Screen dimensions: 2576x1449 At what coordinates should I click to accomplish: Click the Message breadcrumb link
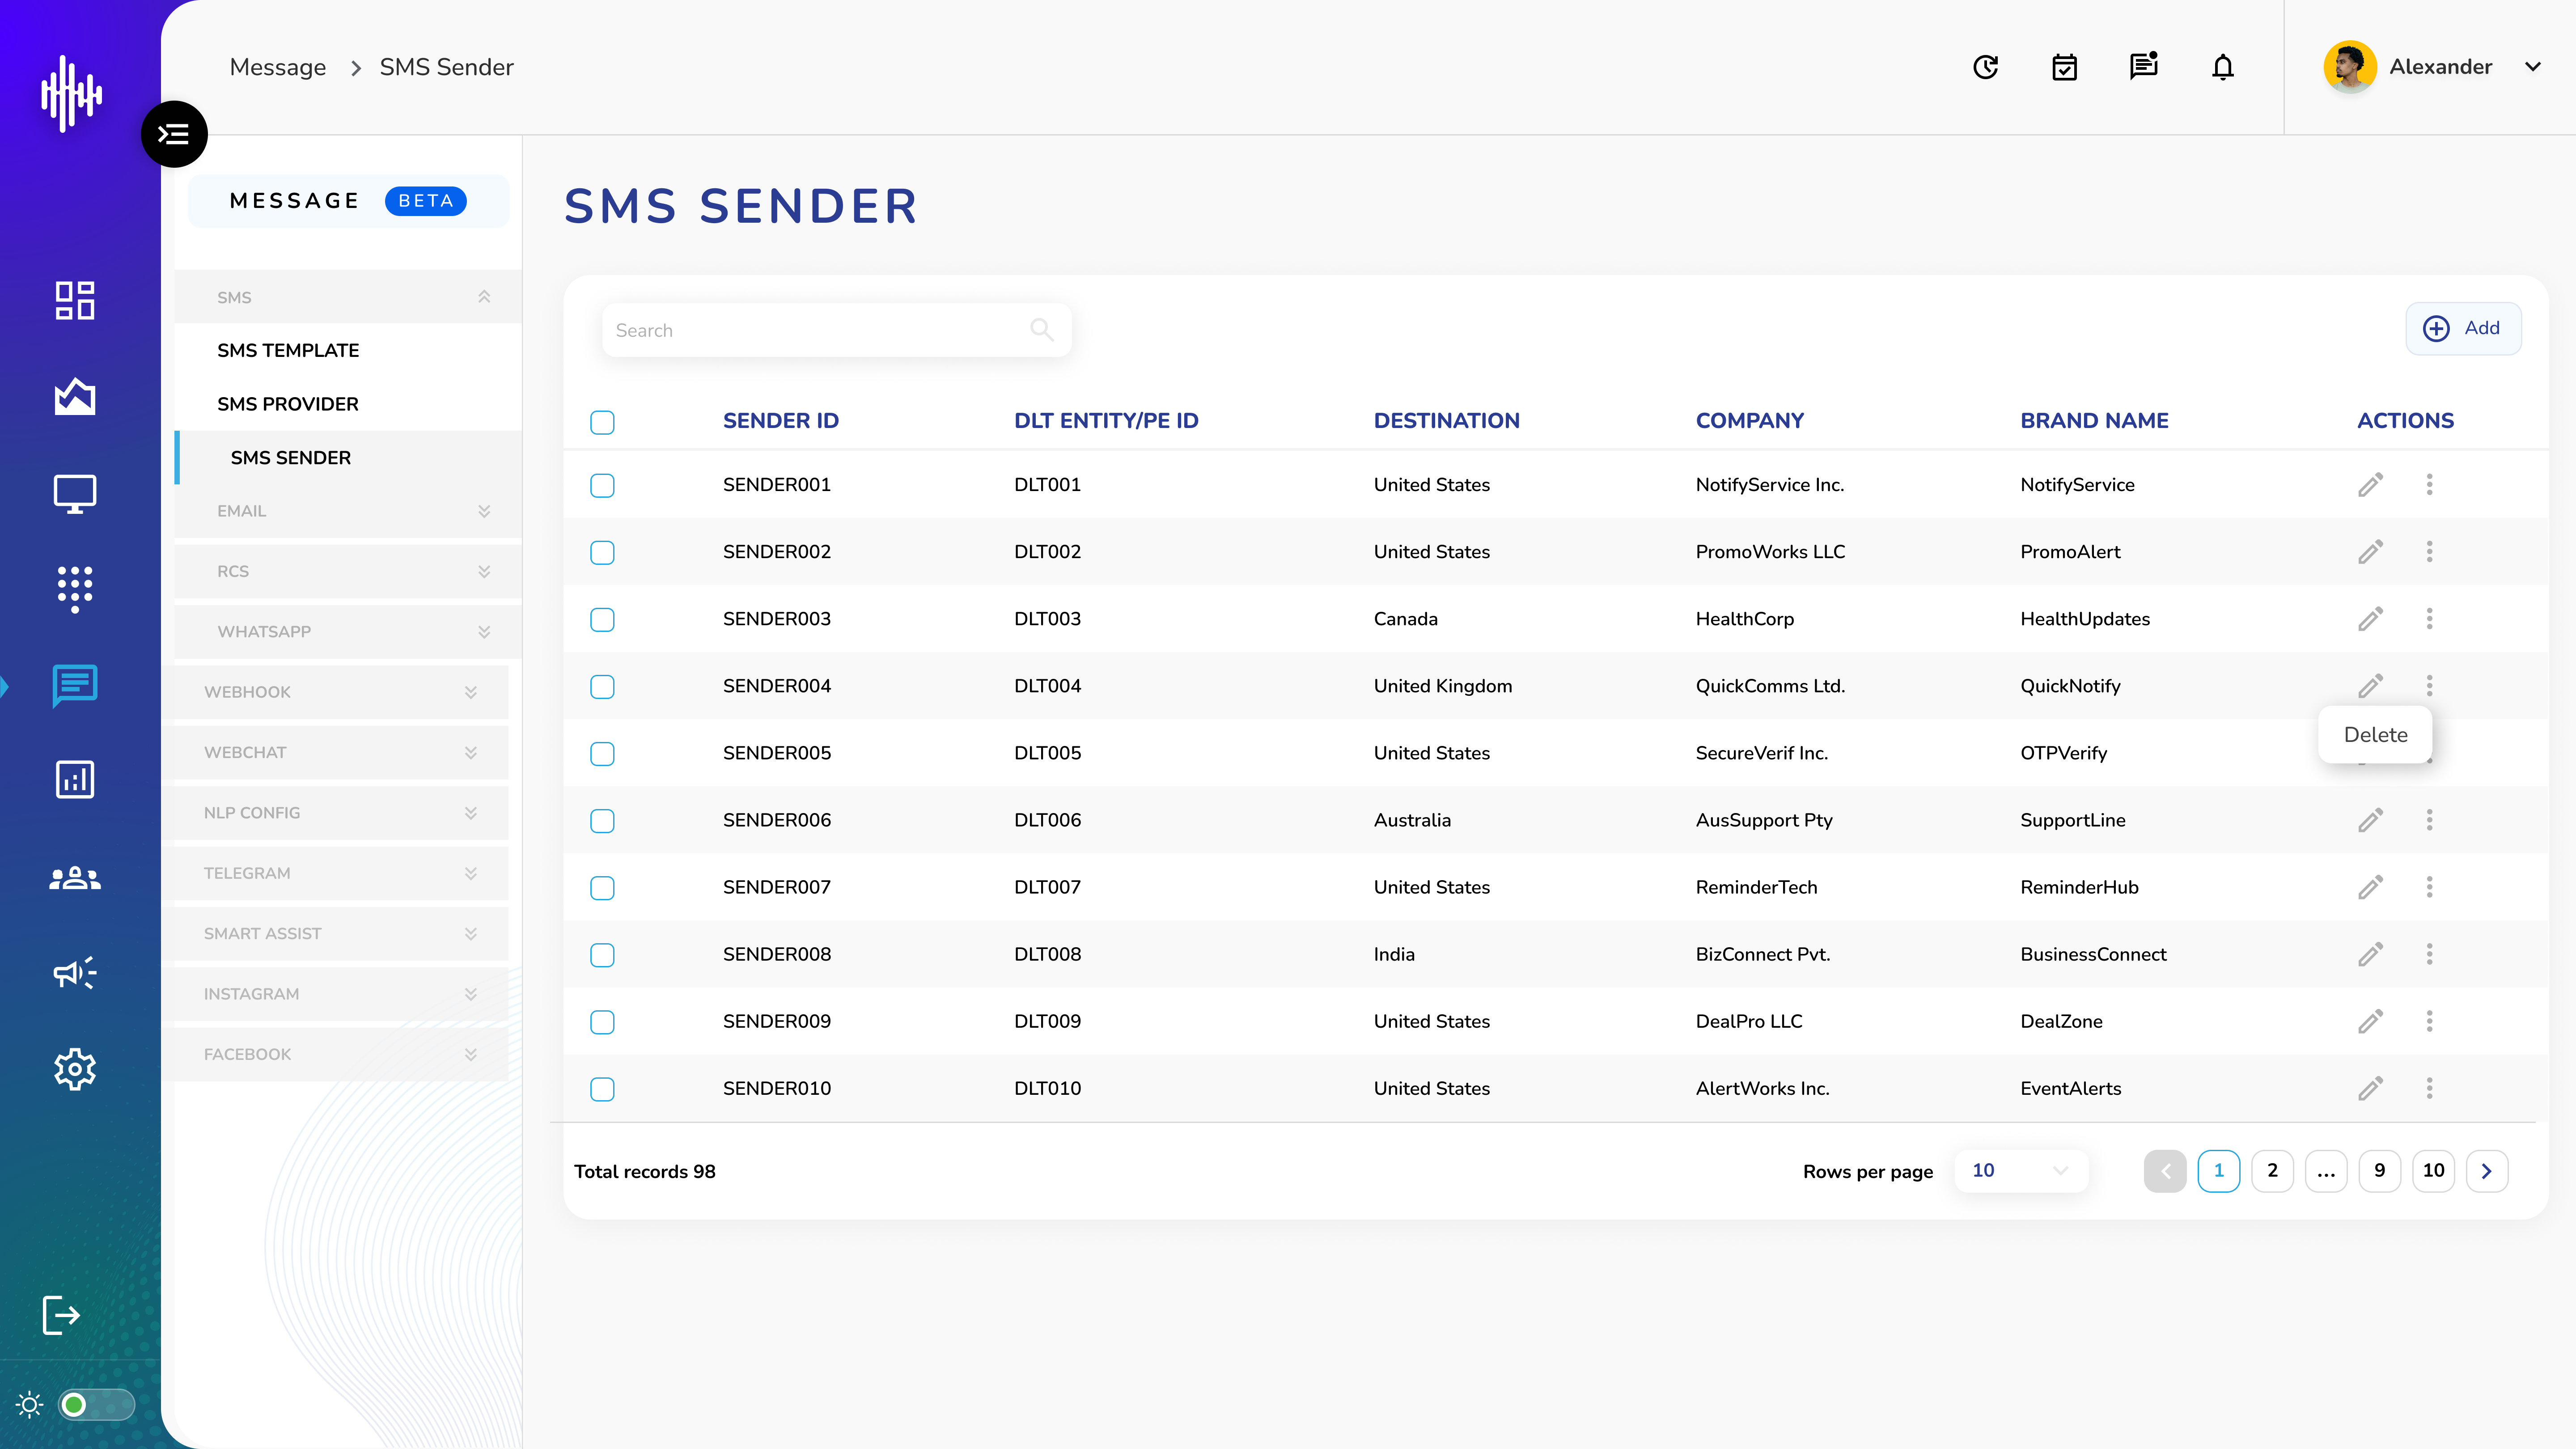tap(278, 67)
